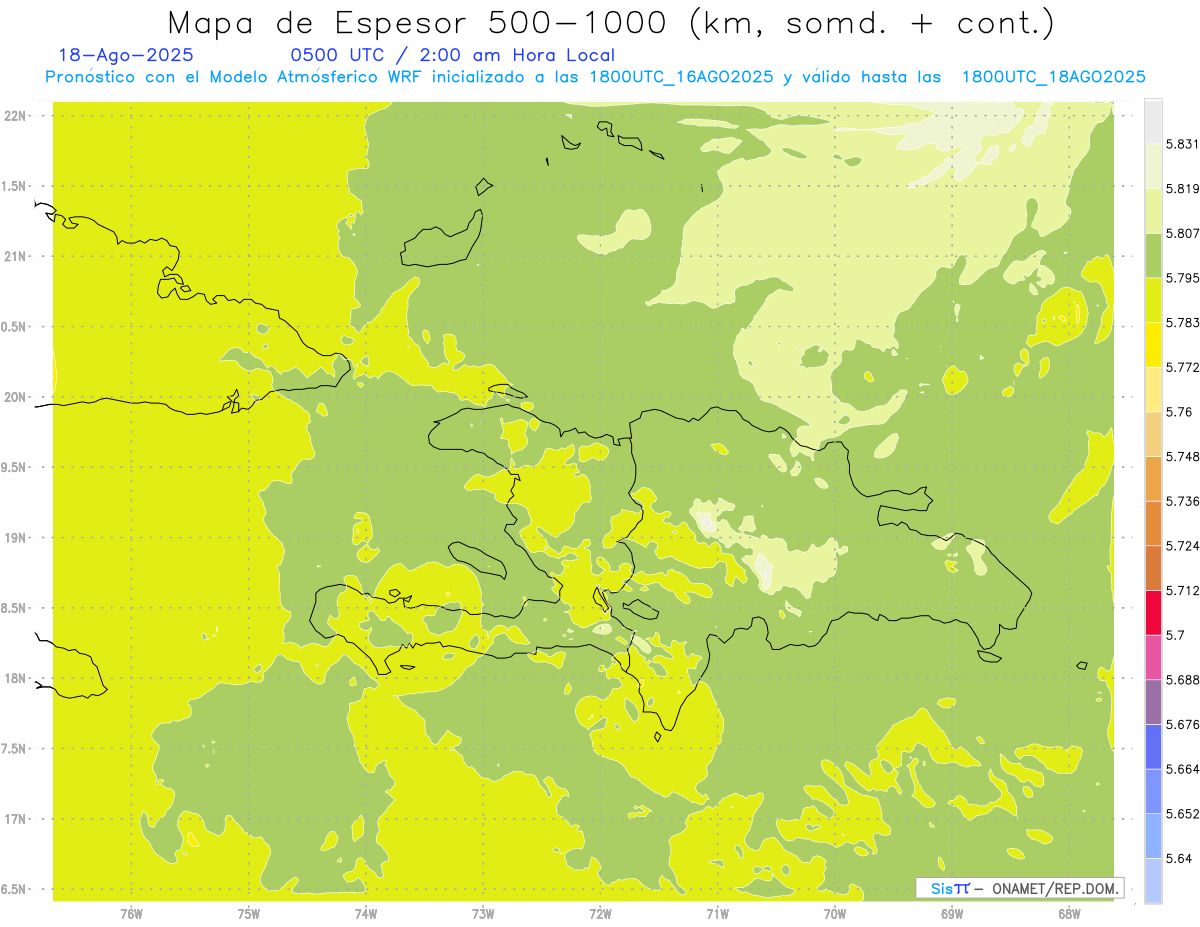
Task: Click the time label '0500 UTC / 2:00 am Hora Local'
Action: [x=452, y=56]
